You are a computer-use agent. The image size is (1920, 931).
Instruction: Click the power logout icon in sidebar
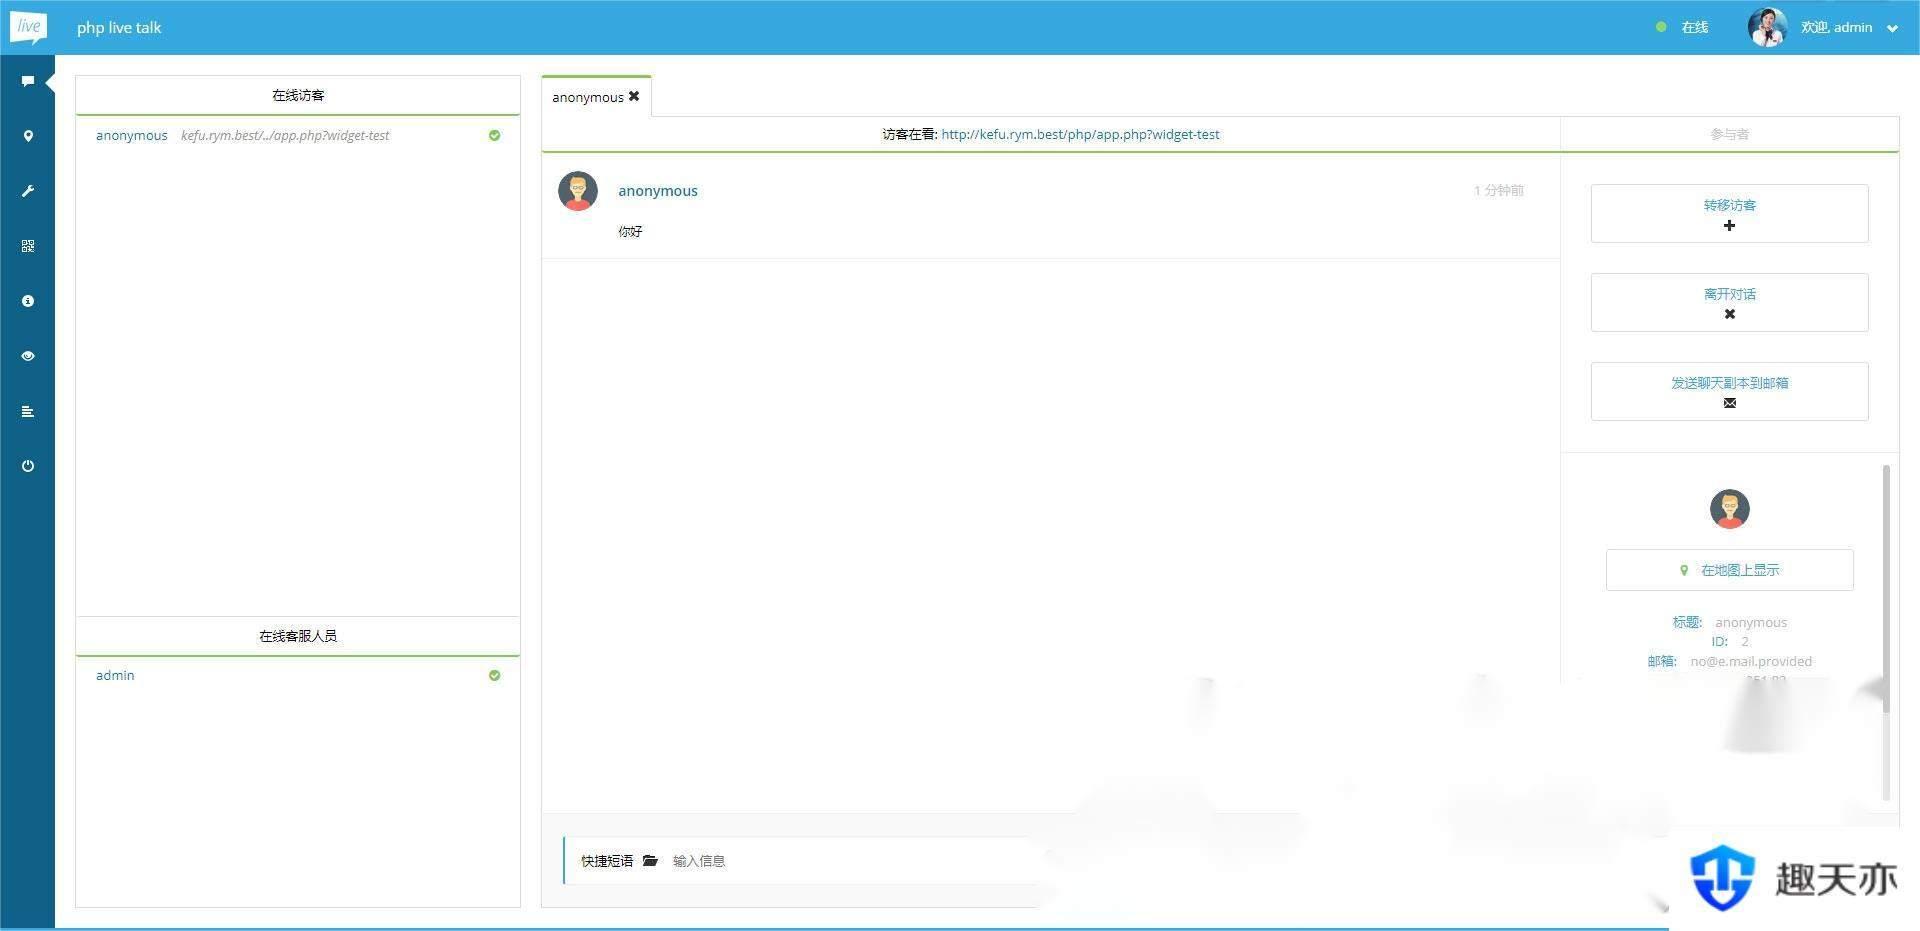coord(28,466)
